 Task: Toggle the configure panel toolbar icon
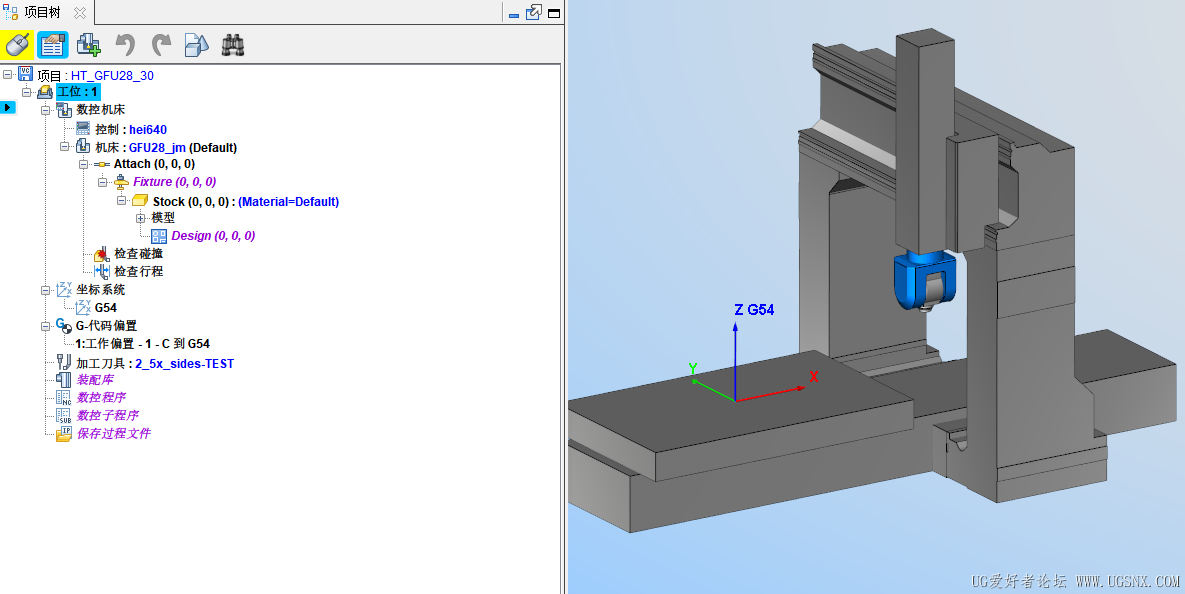point(52,45)
